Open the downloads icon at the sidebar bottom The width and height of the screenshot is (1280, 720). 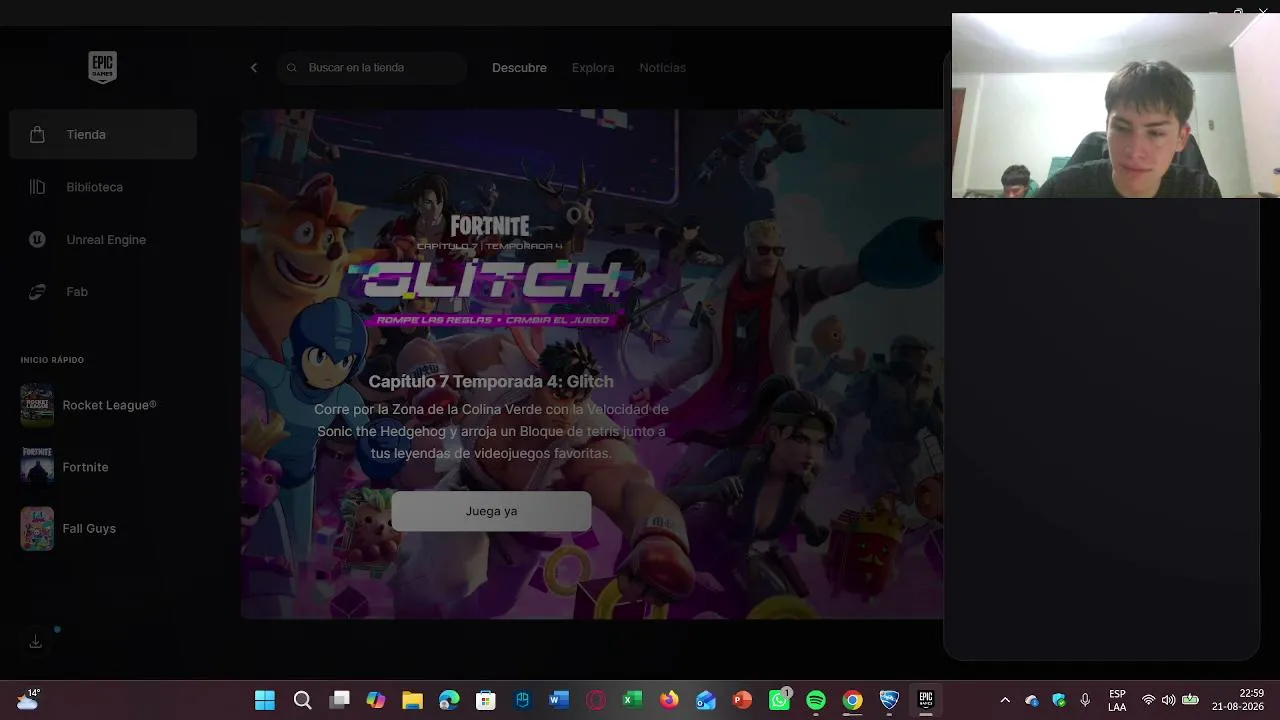(x=36, y=642)
